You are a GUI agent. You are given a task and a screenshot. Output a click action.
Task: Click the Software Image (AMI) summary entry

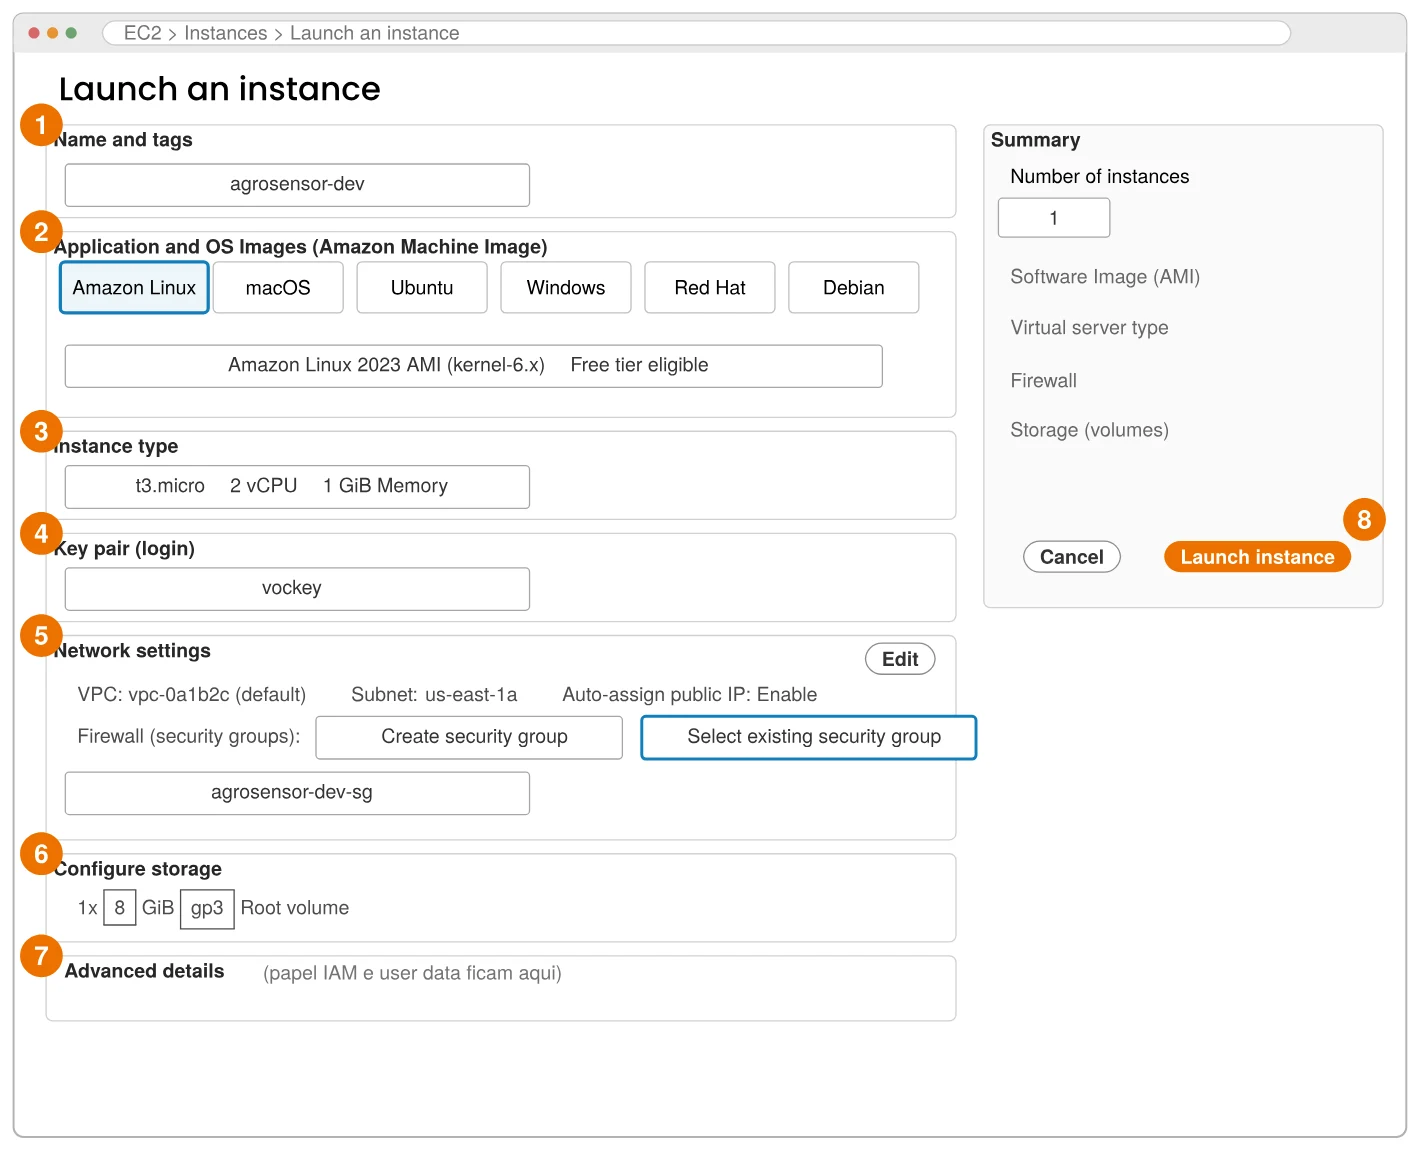(x=1105, y=277)
